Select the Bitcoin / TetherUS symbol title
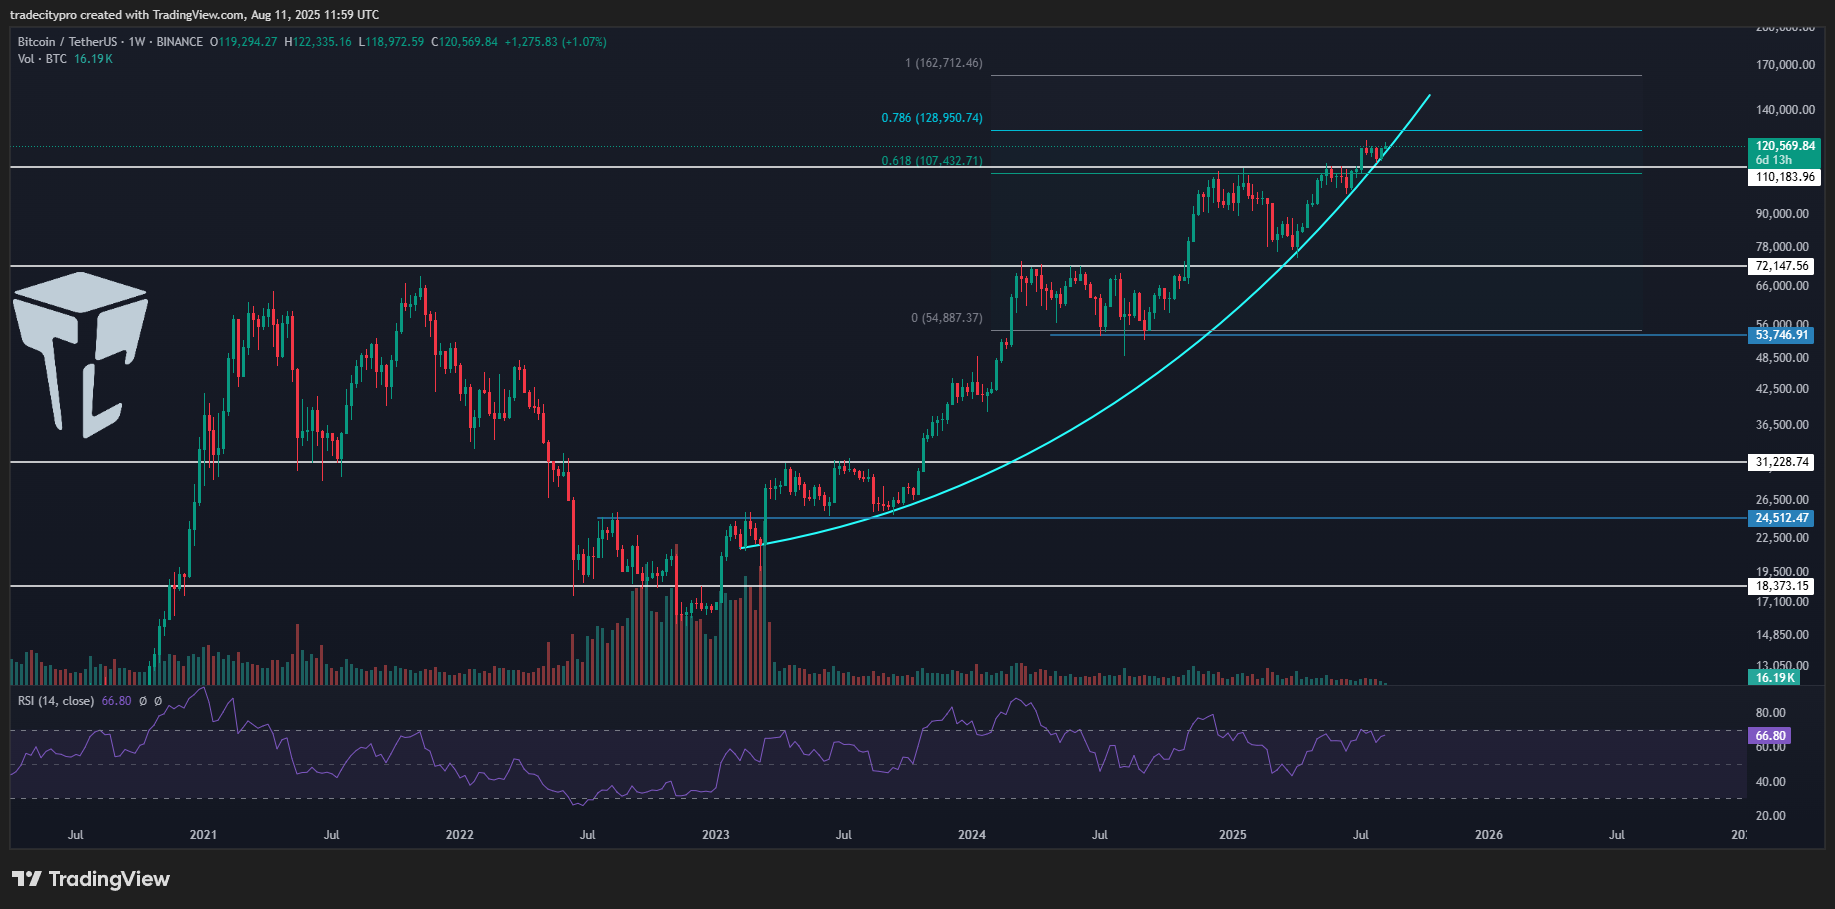1835x909 pixels. click(x=67, y=42)
